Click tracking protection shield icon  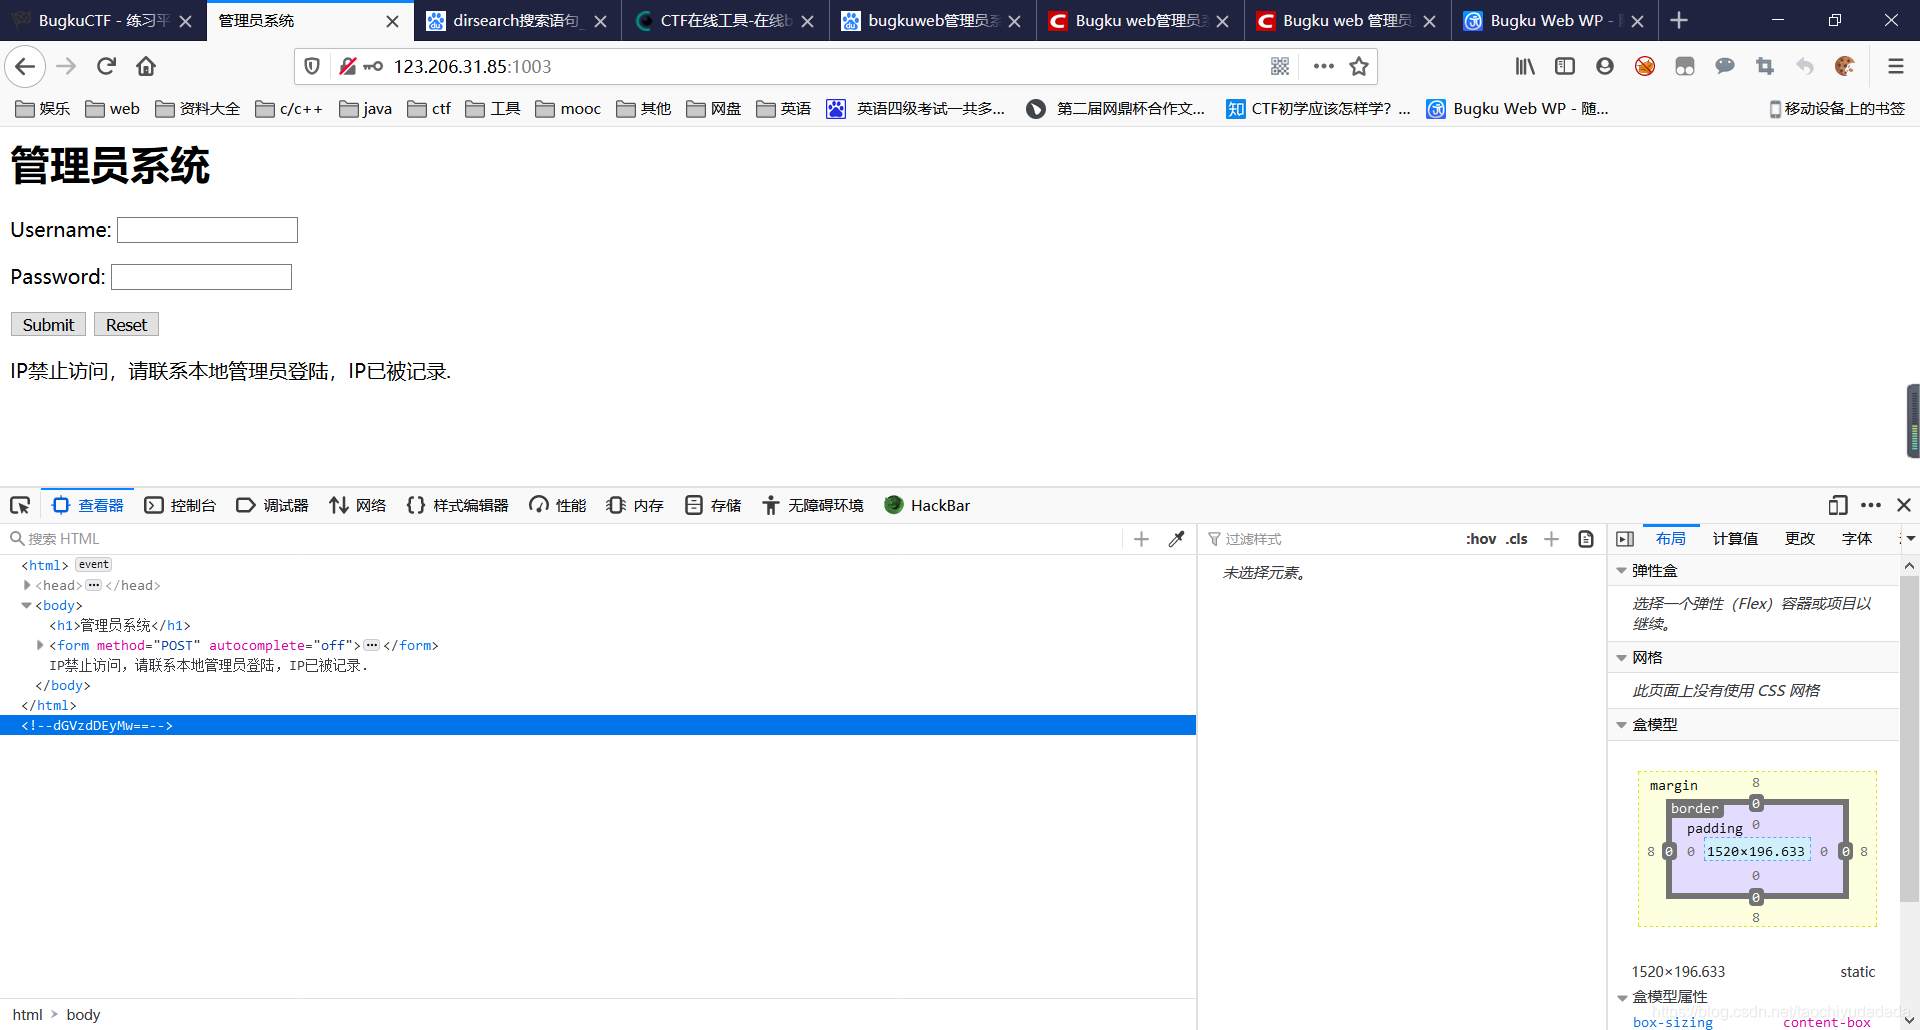click(x=312, y=66)
